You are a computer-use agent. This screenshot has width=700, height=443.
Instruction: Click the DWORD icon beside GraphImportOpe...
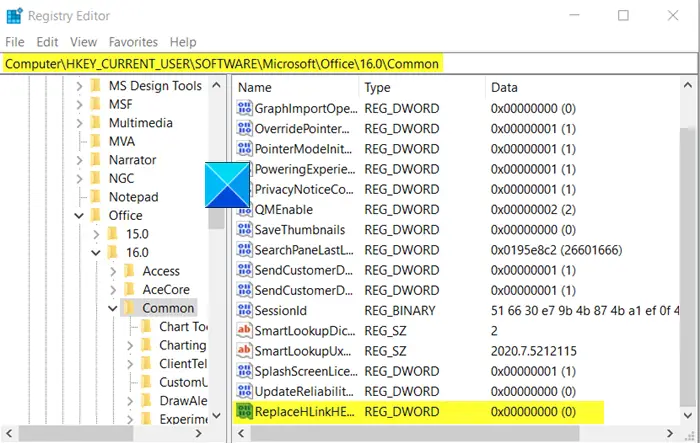click(244, 108)
